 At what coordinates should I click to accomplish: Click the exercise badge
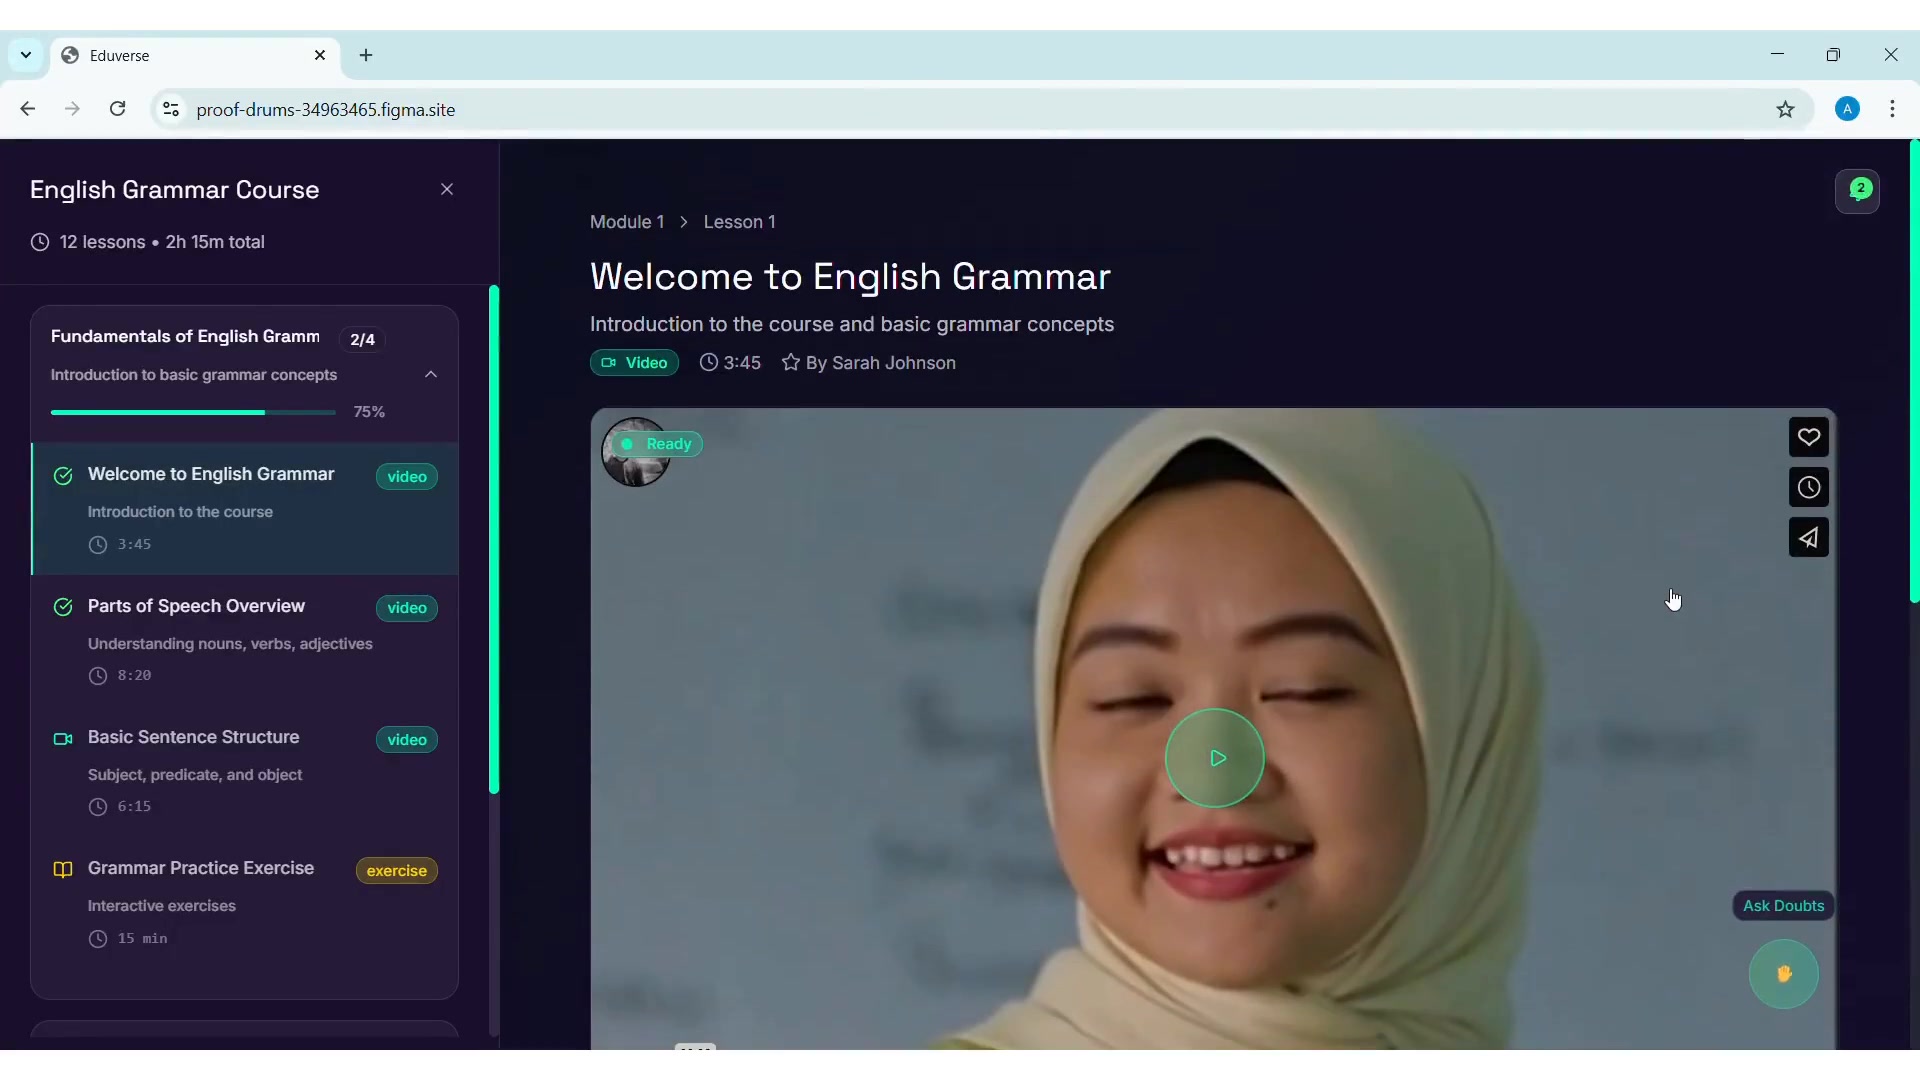coord(397,871)
